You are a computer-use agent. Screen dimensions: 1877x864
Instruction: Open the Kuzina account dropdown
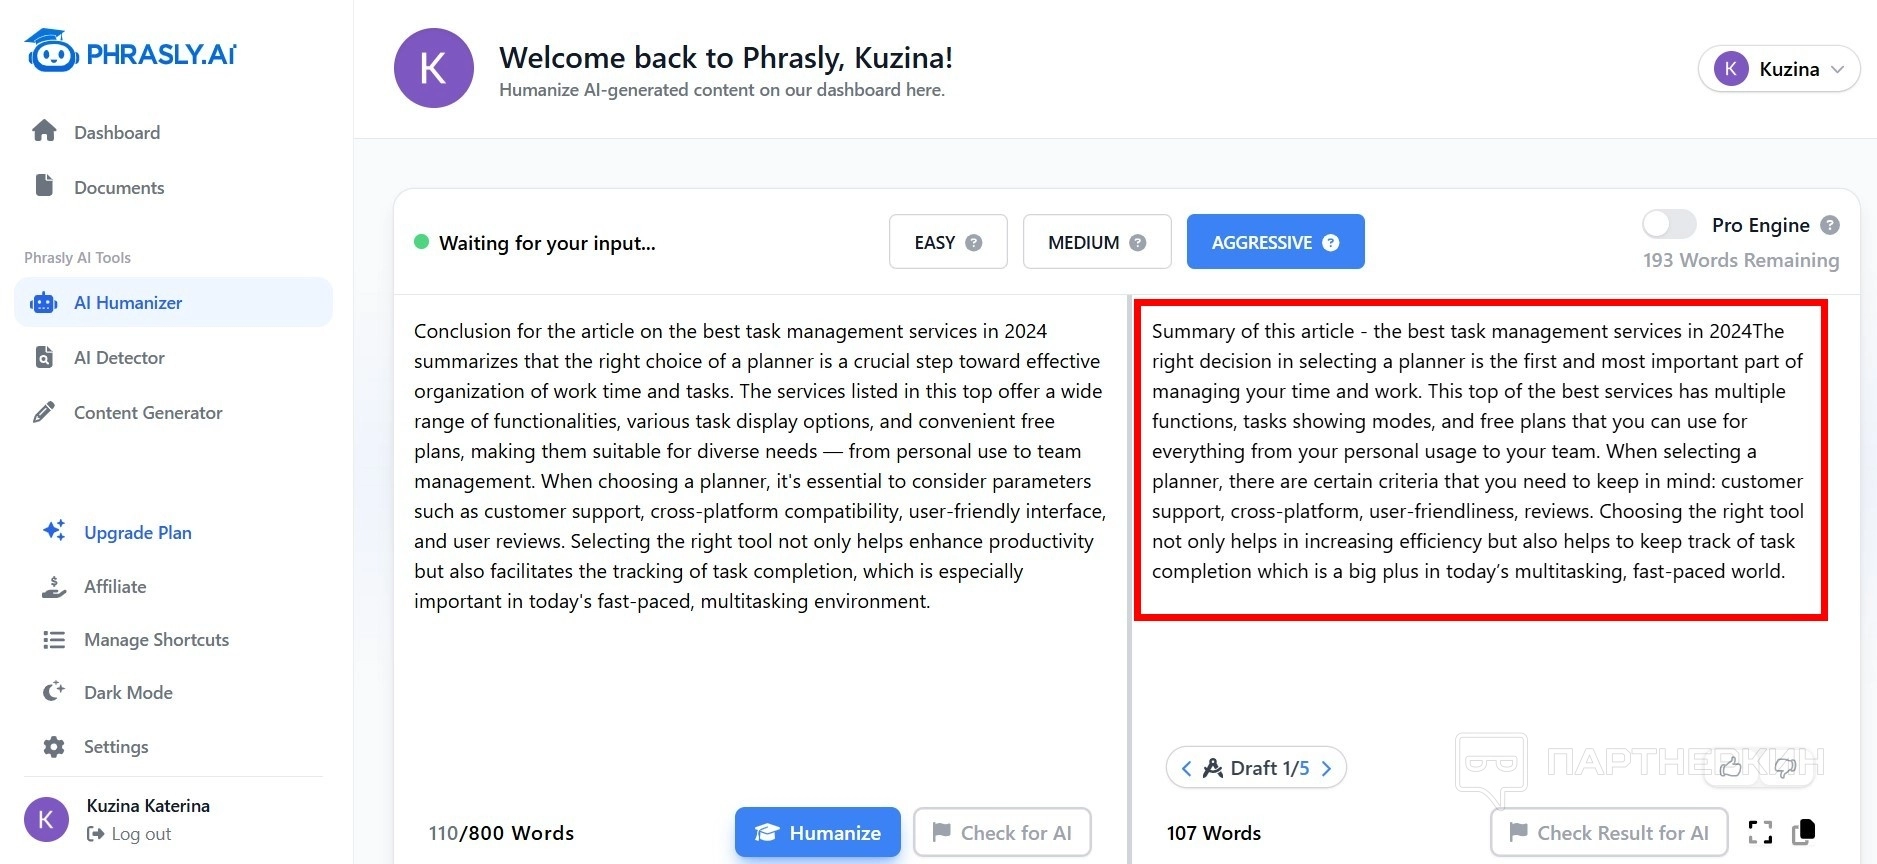[x=1779, y=69]
